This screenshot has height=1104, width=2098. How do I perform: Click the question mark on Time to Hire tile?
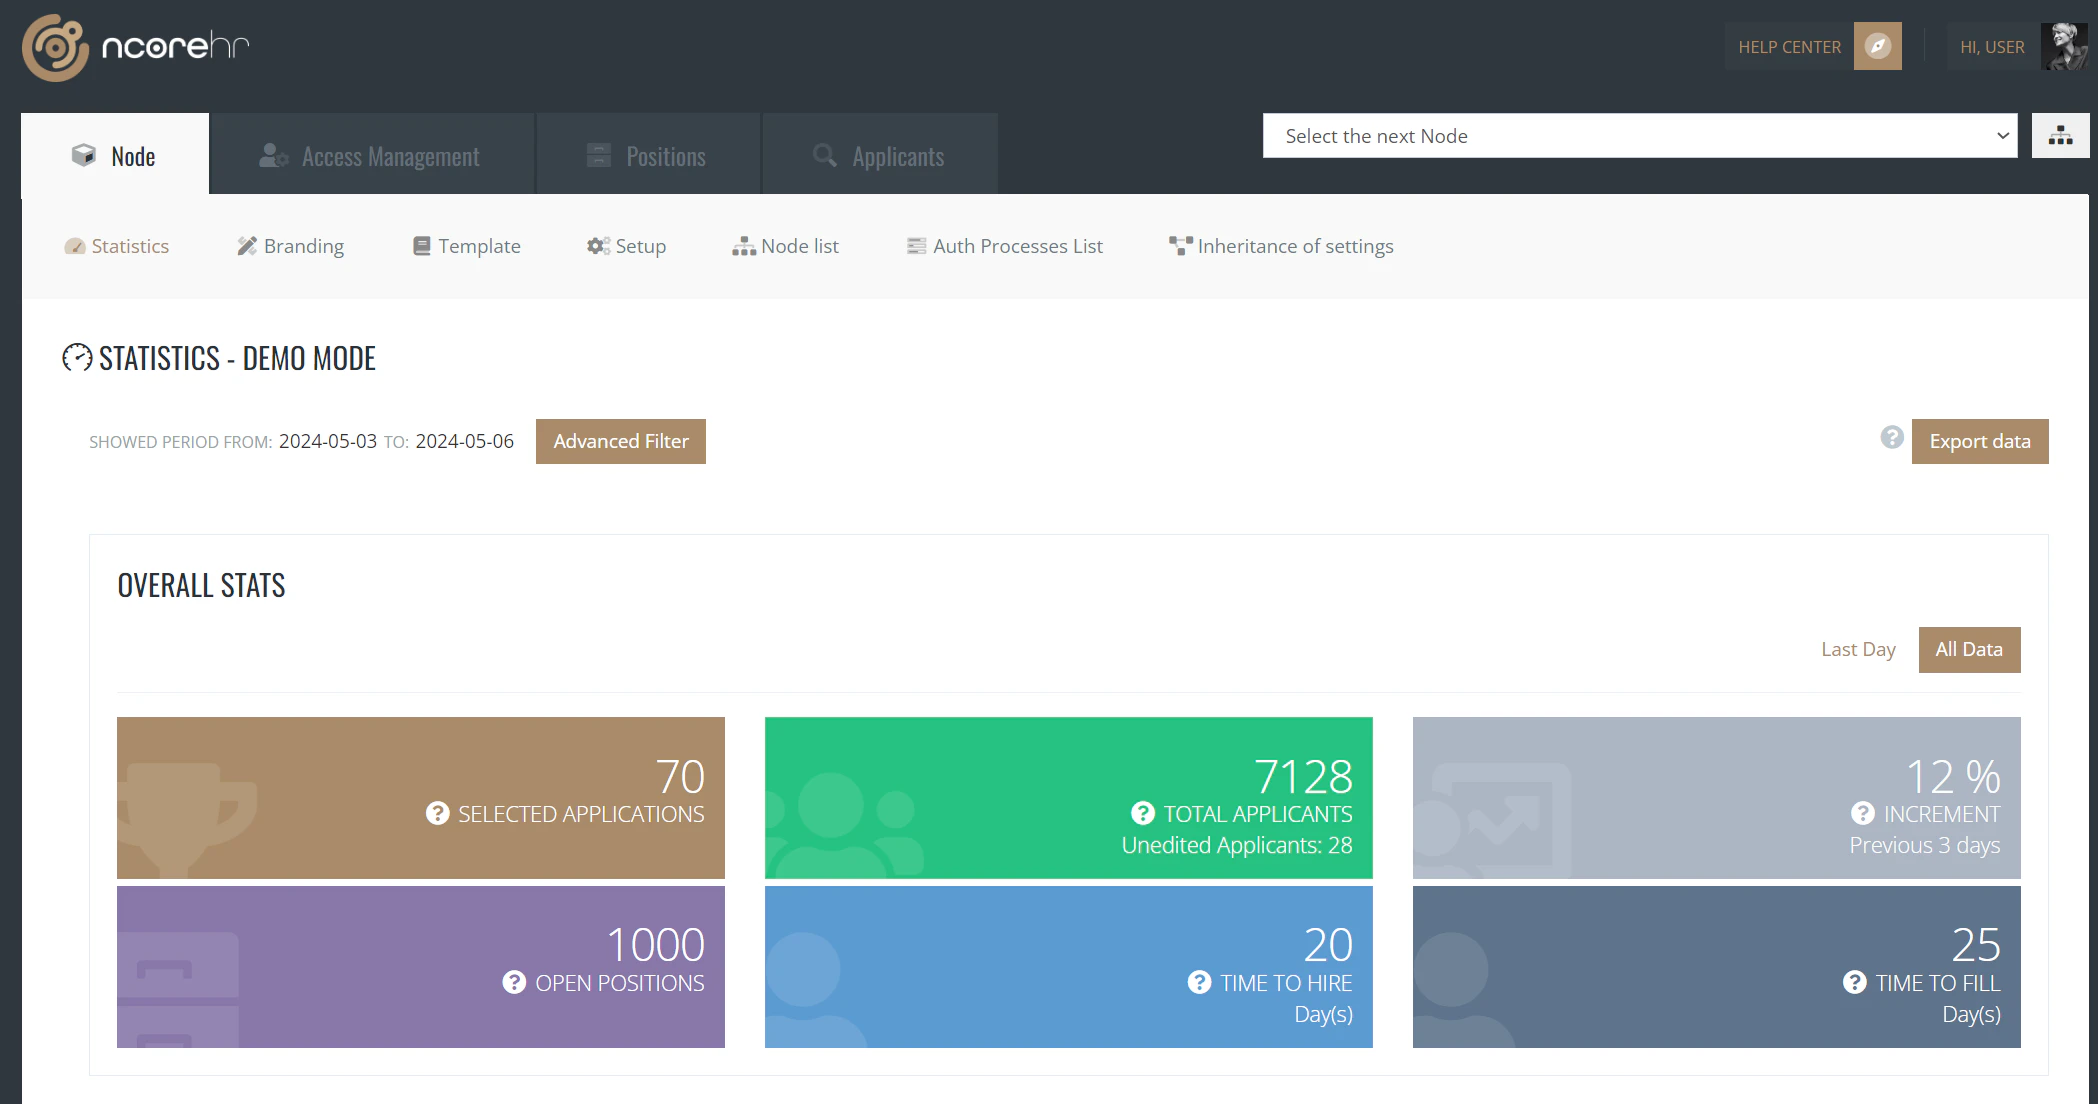click(x=1197, y=982)
